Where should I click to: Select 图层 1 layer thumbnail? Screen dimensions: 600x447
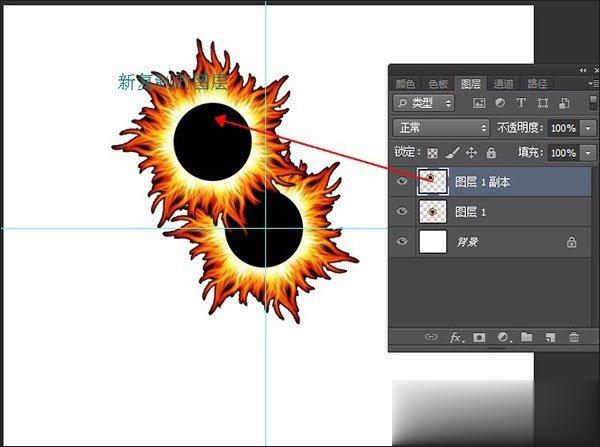433,211
